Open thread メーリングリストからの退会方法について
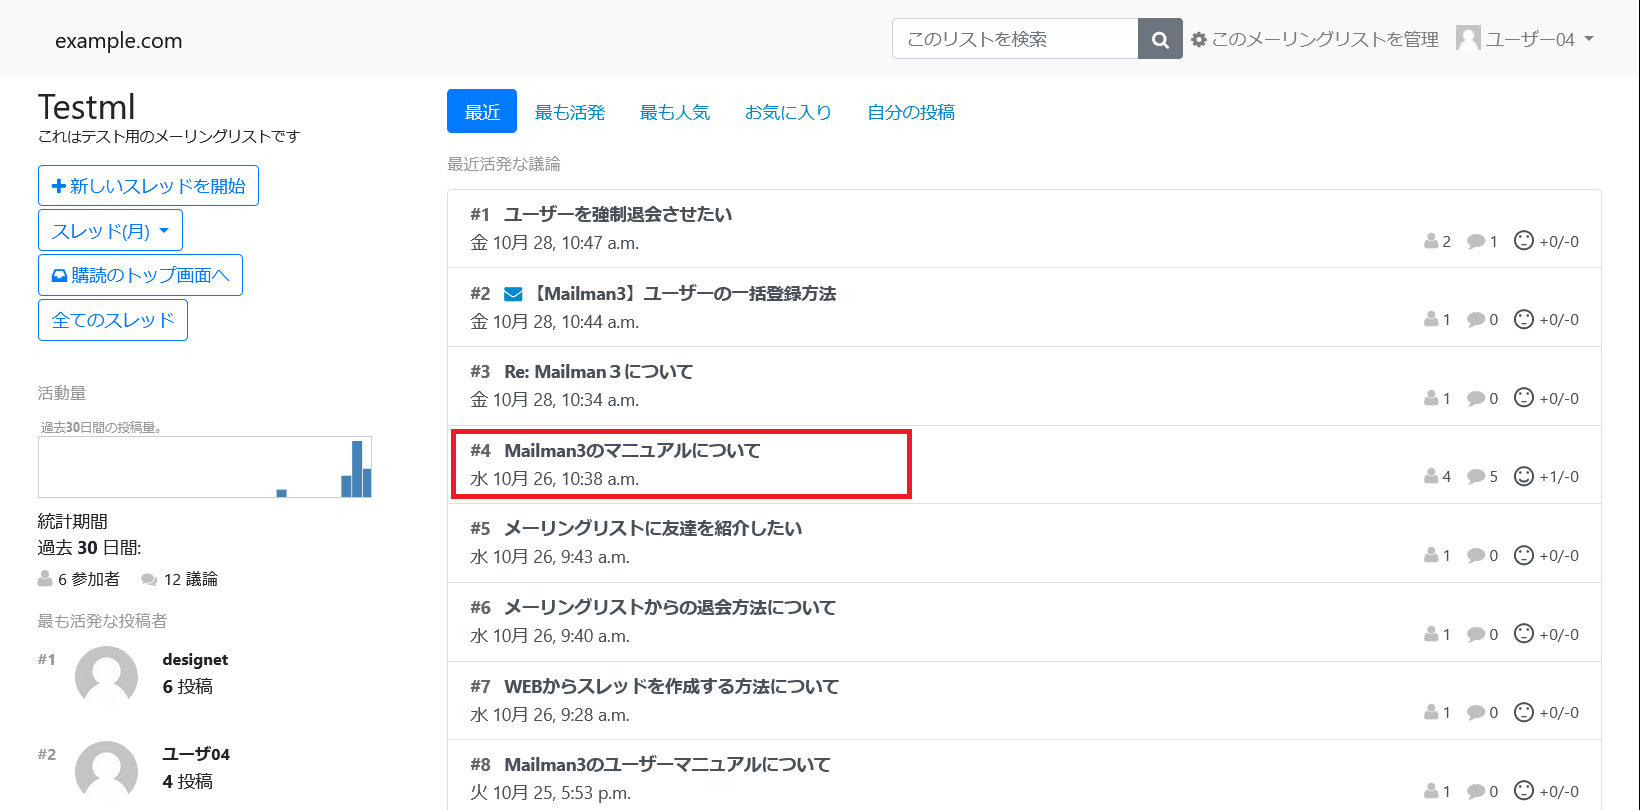Viewport: 1640px width, 810px height. (670, 607)
